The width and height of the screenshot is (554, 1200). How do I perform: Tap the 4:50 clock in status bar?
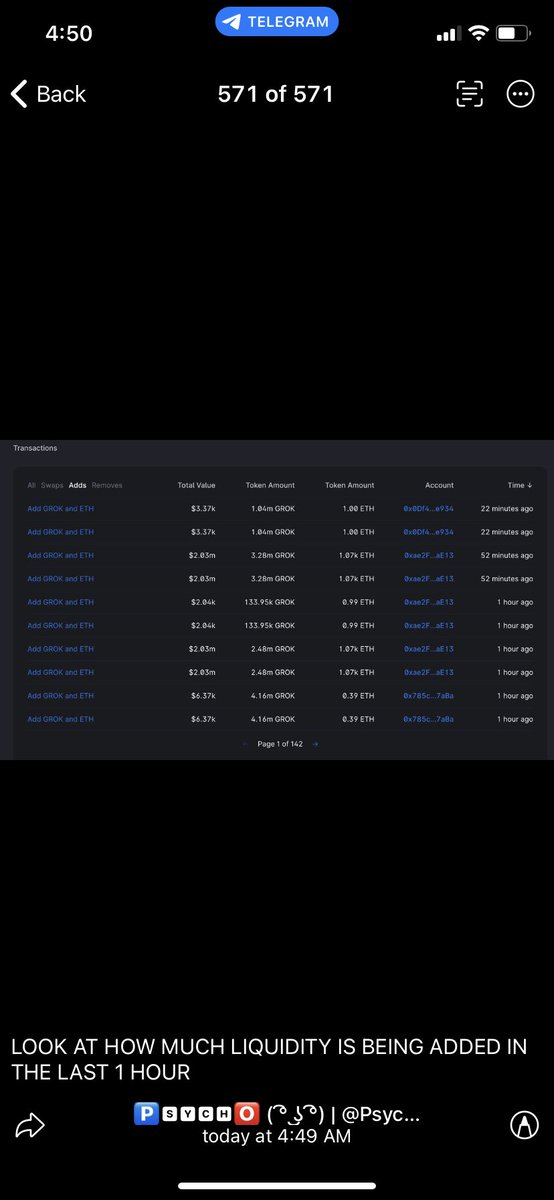point(69,34)
